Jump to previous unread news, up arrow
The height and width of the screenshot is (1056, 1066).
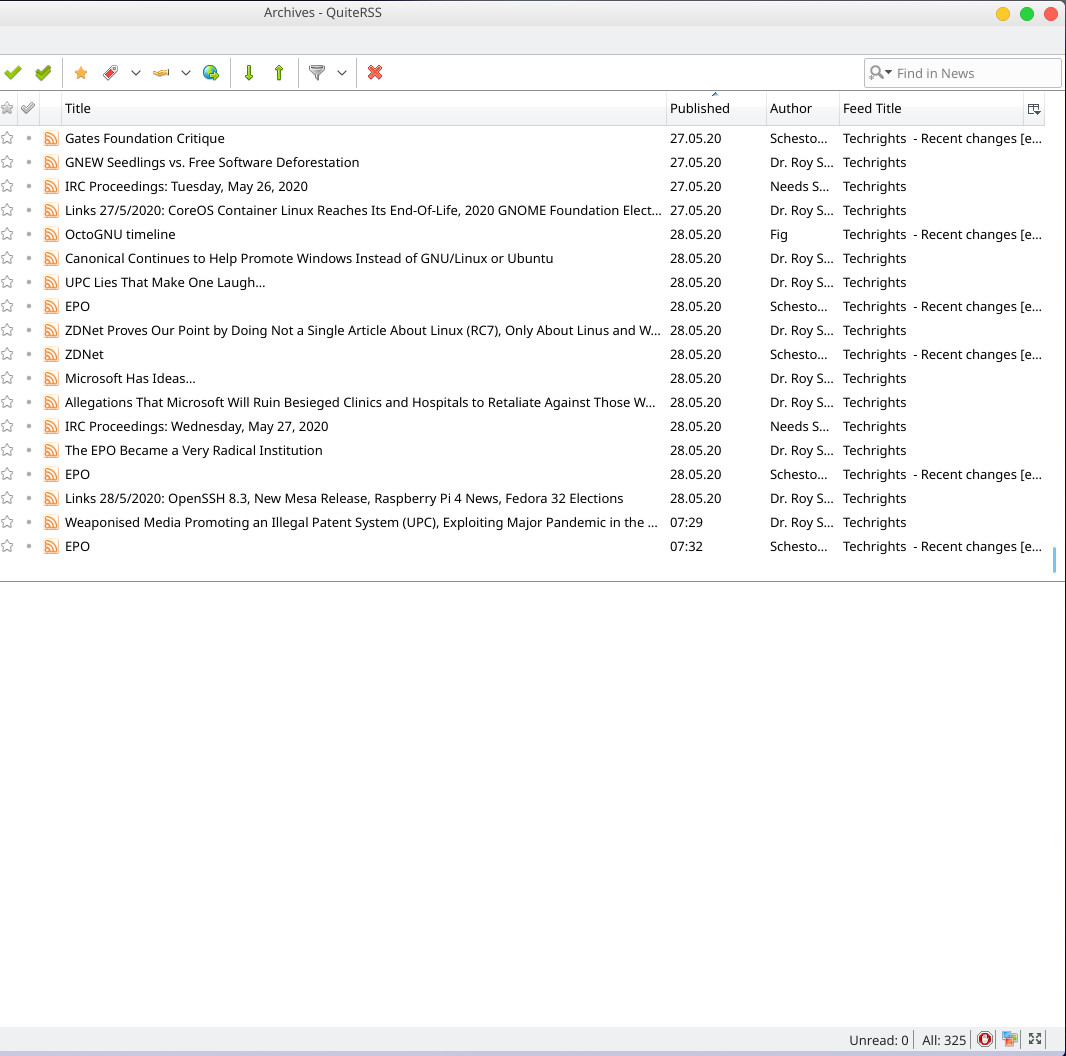279,73
